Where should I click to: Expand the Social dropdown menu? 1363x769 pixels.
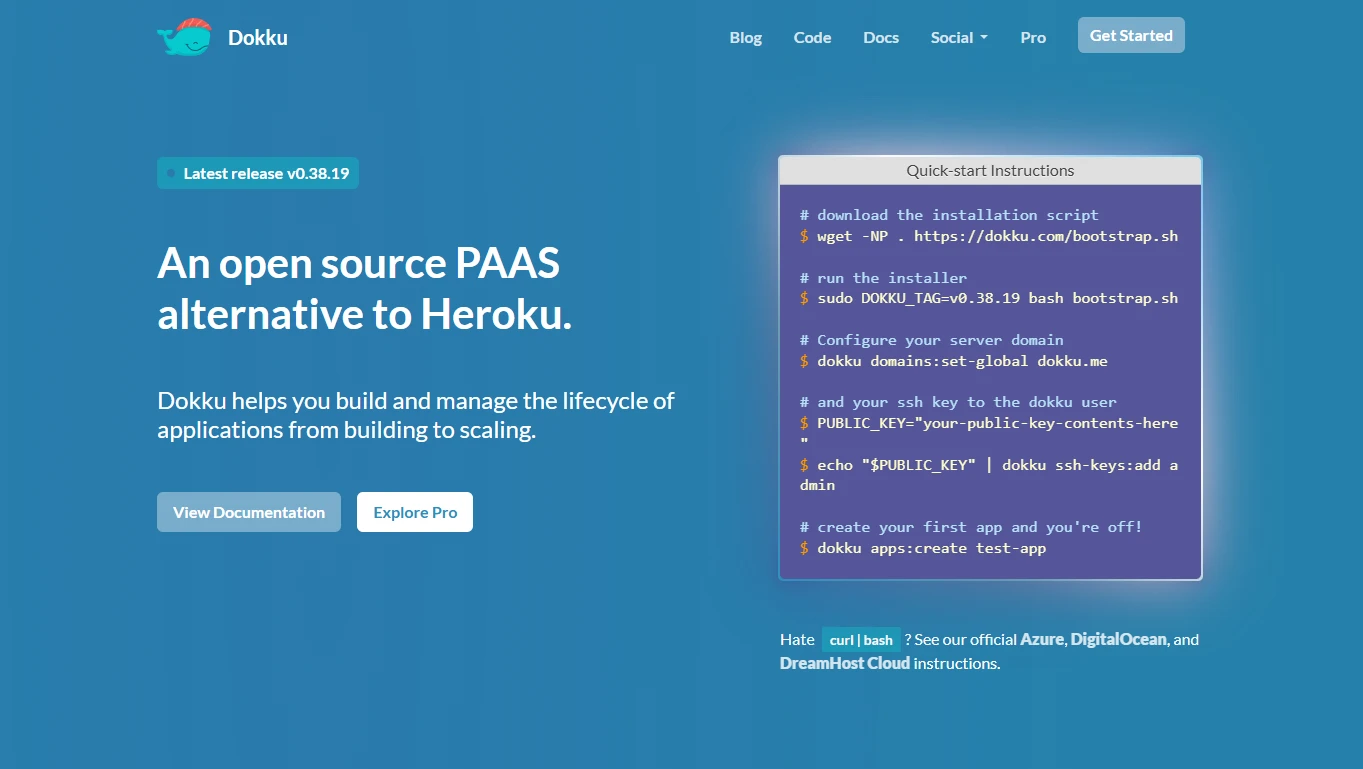959,38
